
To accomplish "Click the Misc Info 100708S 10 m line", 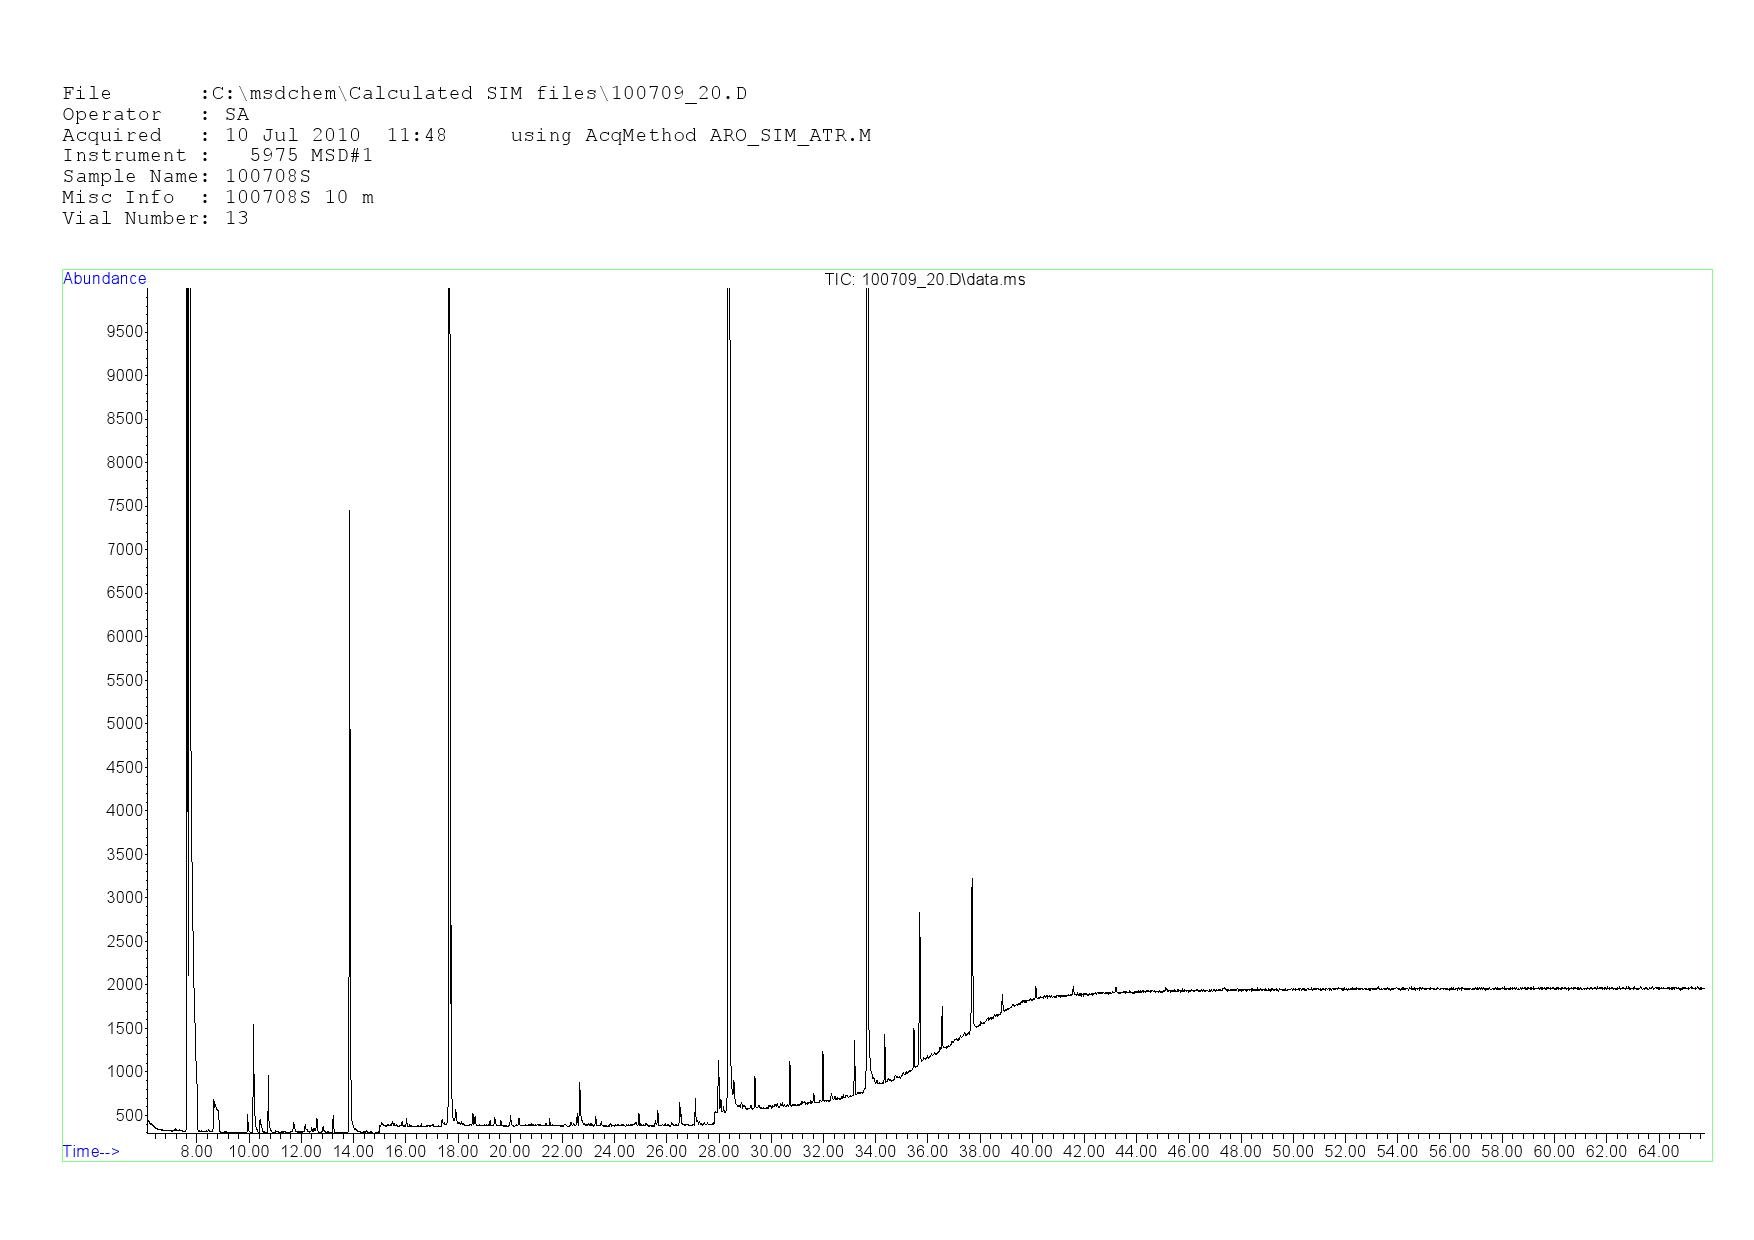I will coord(217,198).
